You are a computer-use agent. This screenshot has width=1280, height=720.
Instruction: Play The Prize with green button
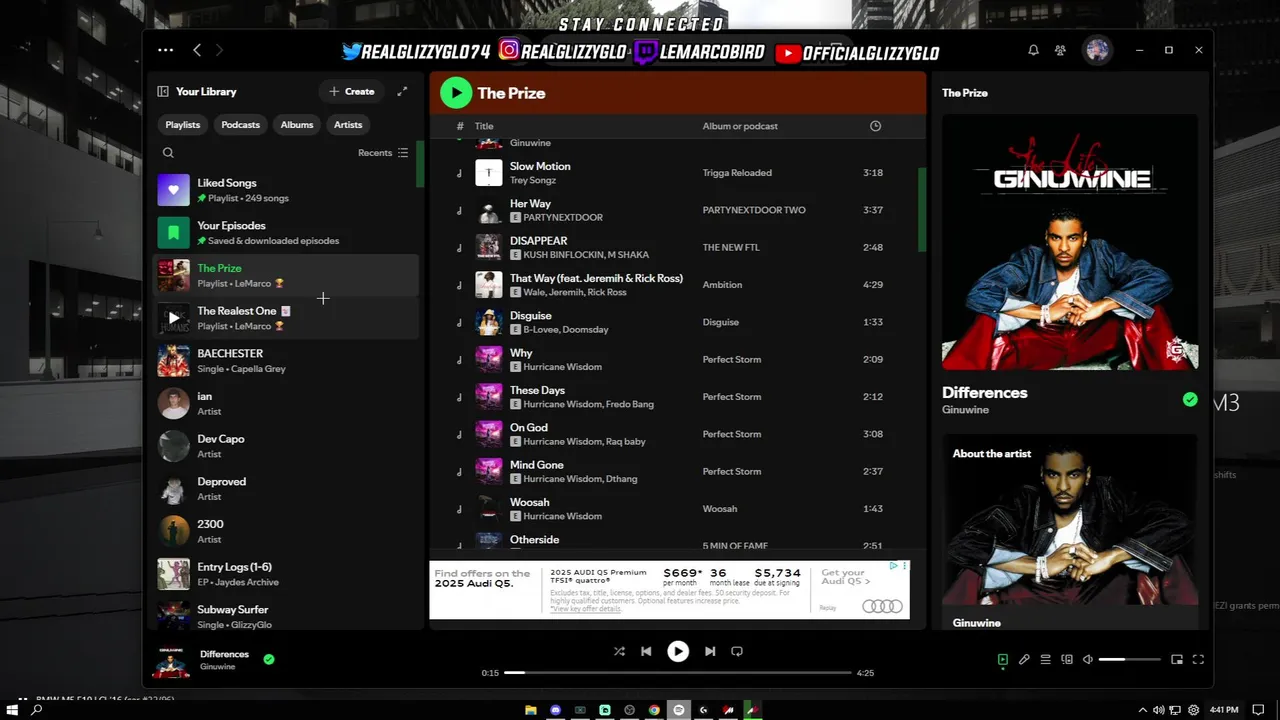pyautogui.click(x=456, y=93)
